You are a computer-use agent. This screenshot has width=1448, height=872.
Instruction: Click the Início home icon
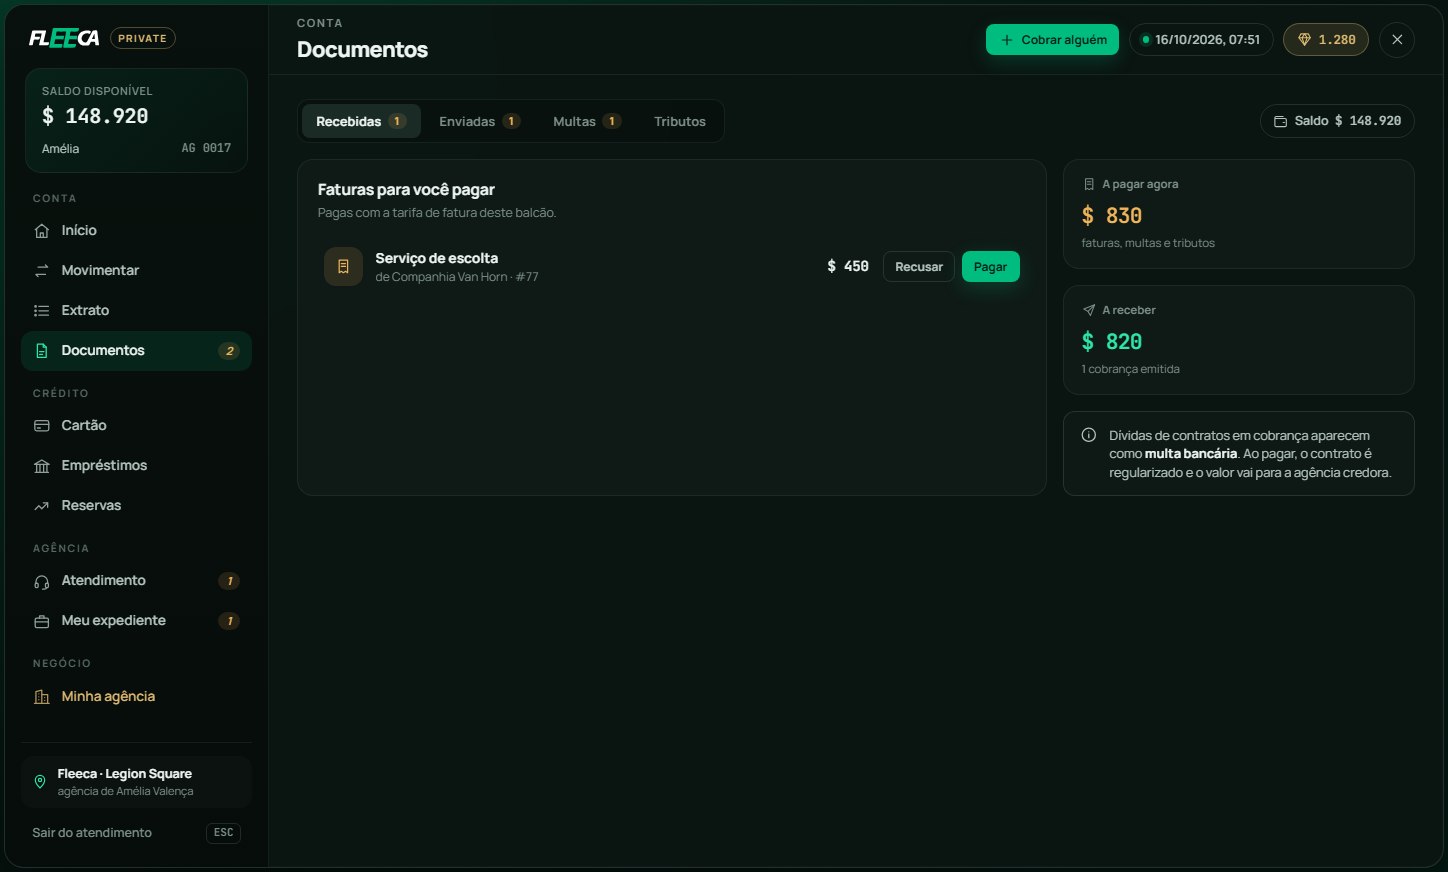[42, 231]
